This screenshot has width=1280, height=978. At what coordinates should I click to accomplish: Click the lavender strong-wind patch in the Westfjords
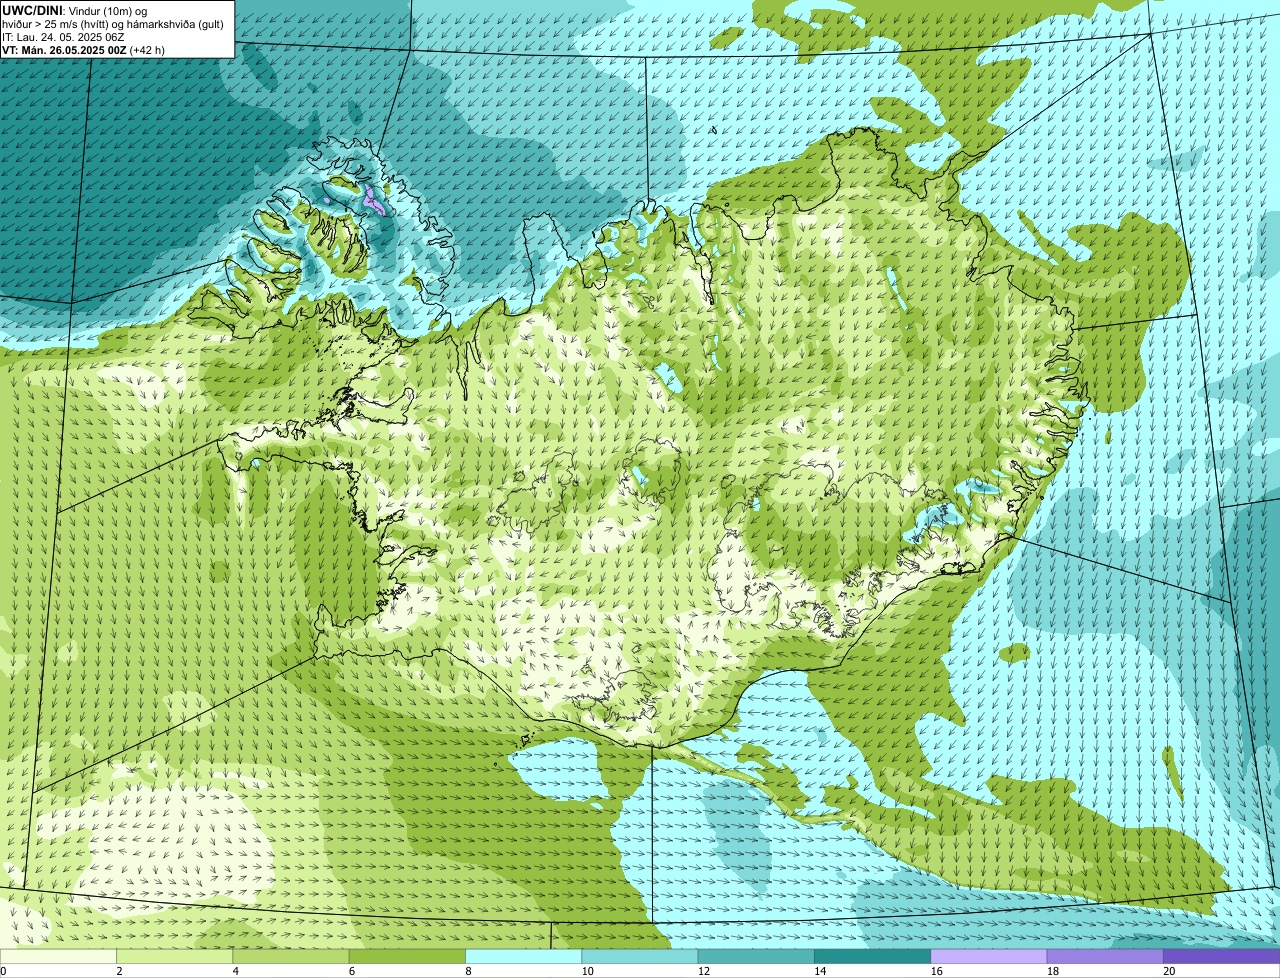(x=374, y=200)
